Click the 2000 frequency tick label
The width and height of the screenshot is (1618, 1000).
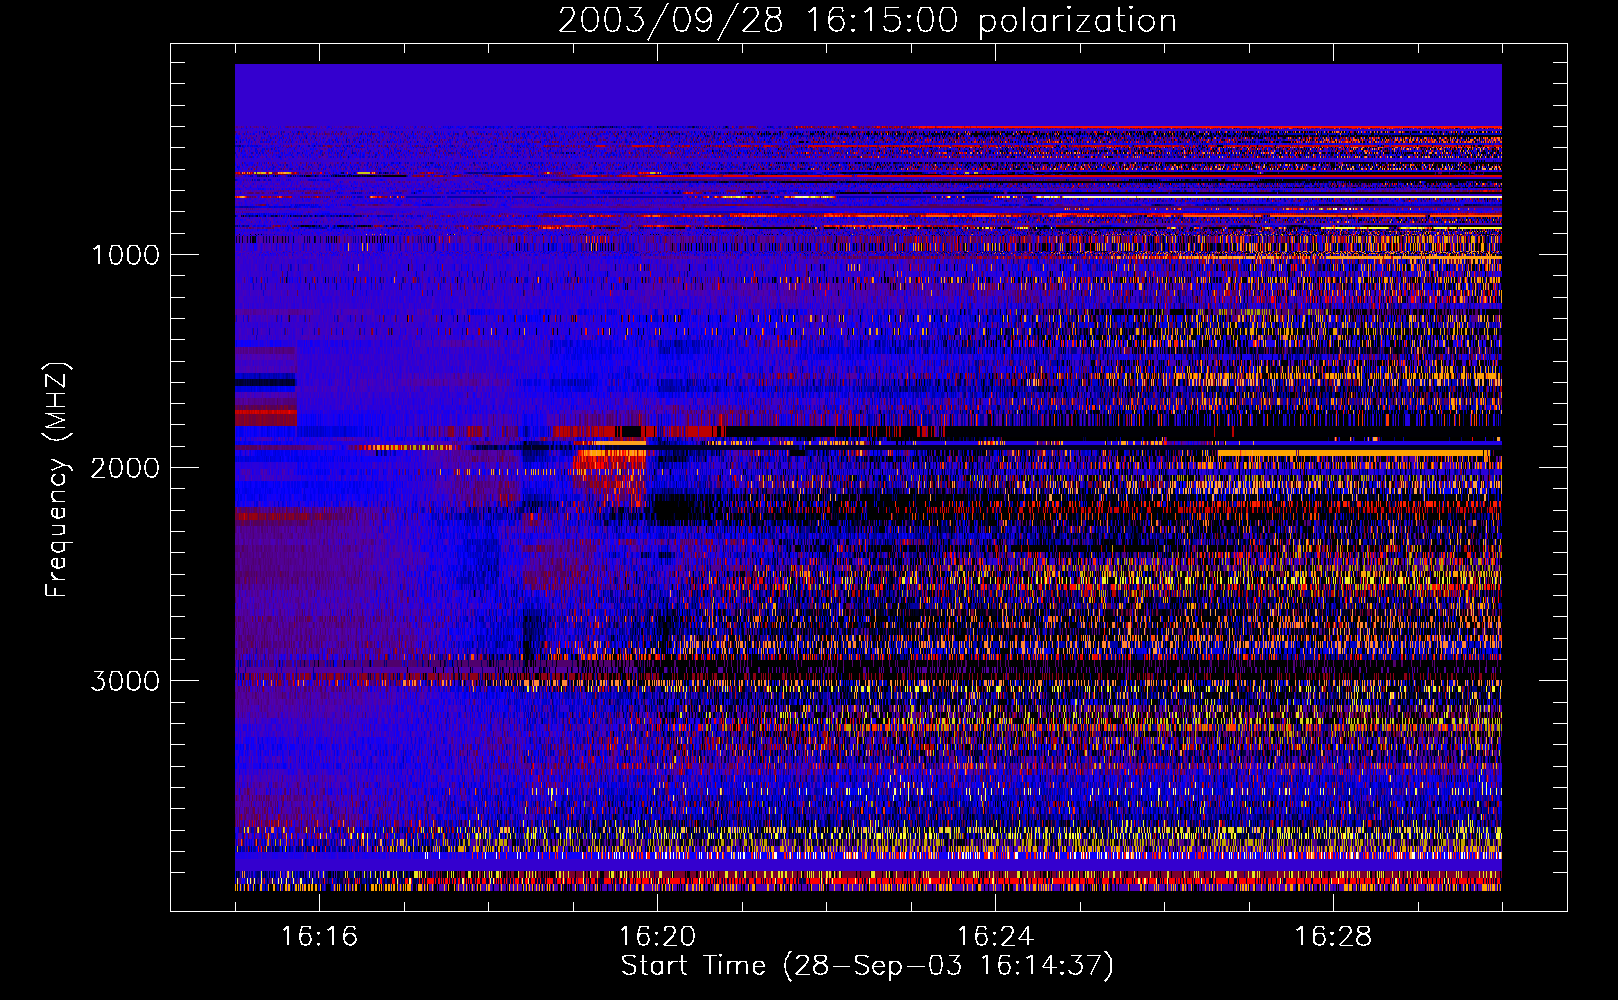click(x=125, y=468)
